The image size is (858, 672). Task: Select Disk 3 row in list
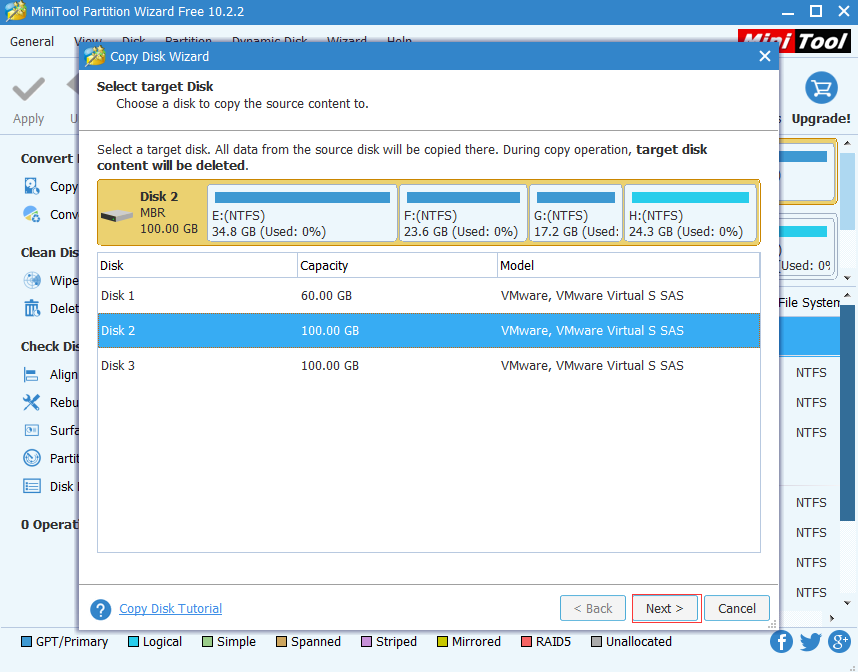tap(428, 366)
